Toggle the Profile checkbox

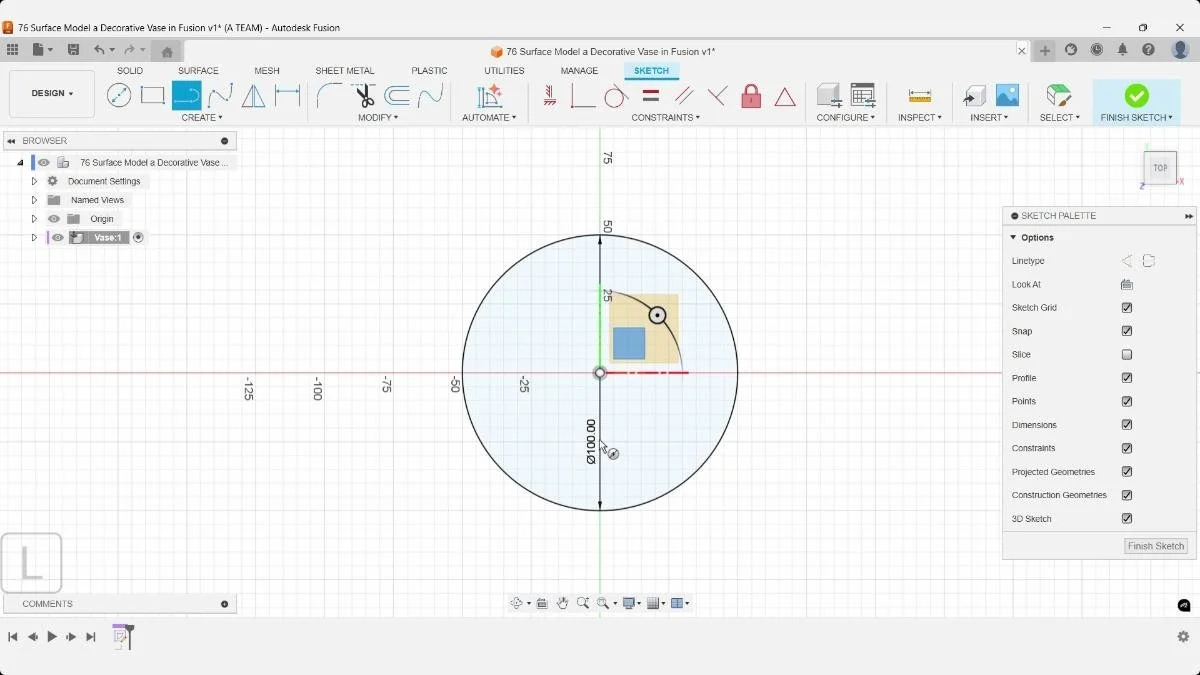(1127, 378)
